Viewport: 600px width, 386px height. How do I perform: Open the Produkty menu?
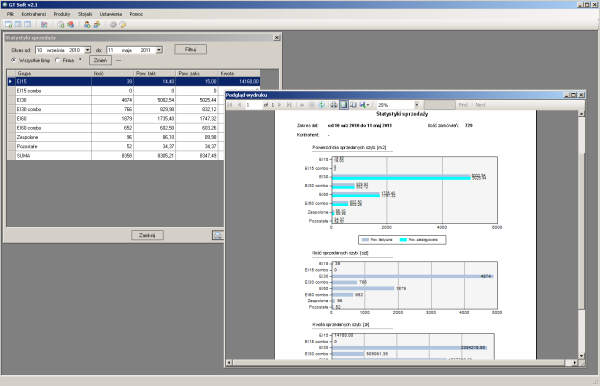point(62,14)
